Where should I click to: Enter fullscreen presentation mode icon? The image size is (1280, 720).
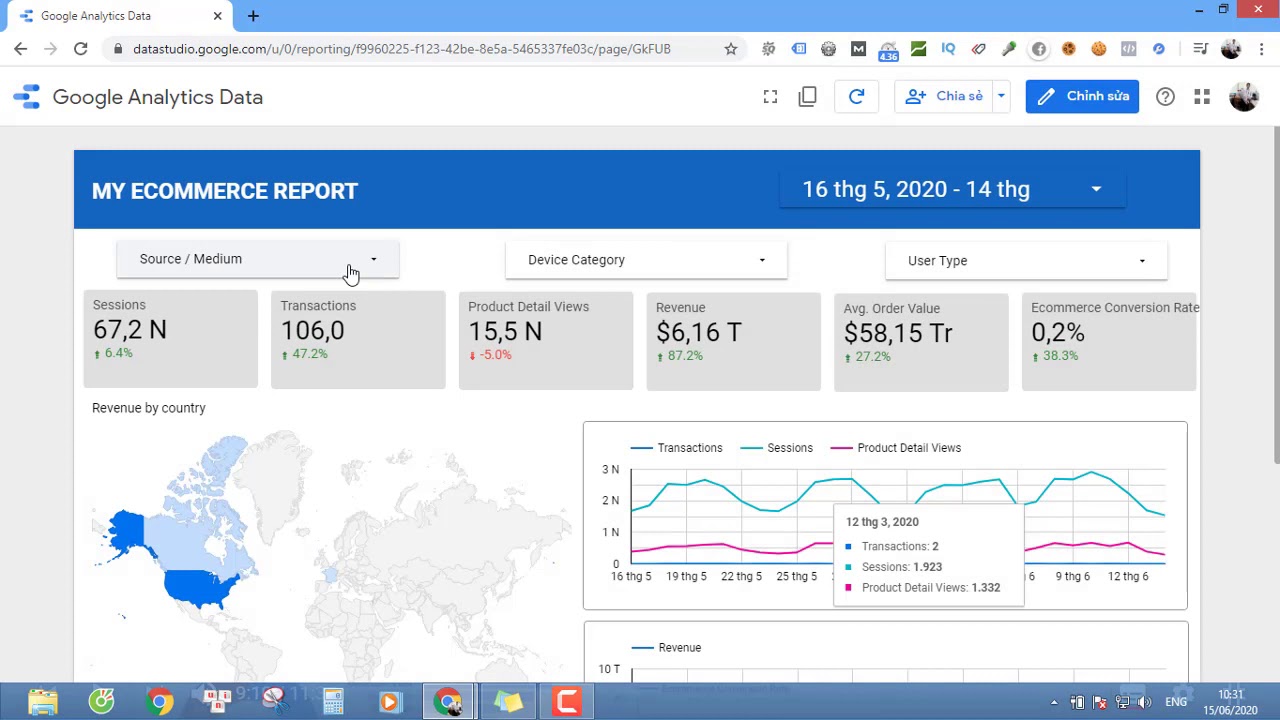pos(770,97)
